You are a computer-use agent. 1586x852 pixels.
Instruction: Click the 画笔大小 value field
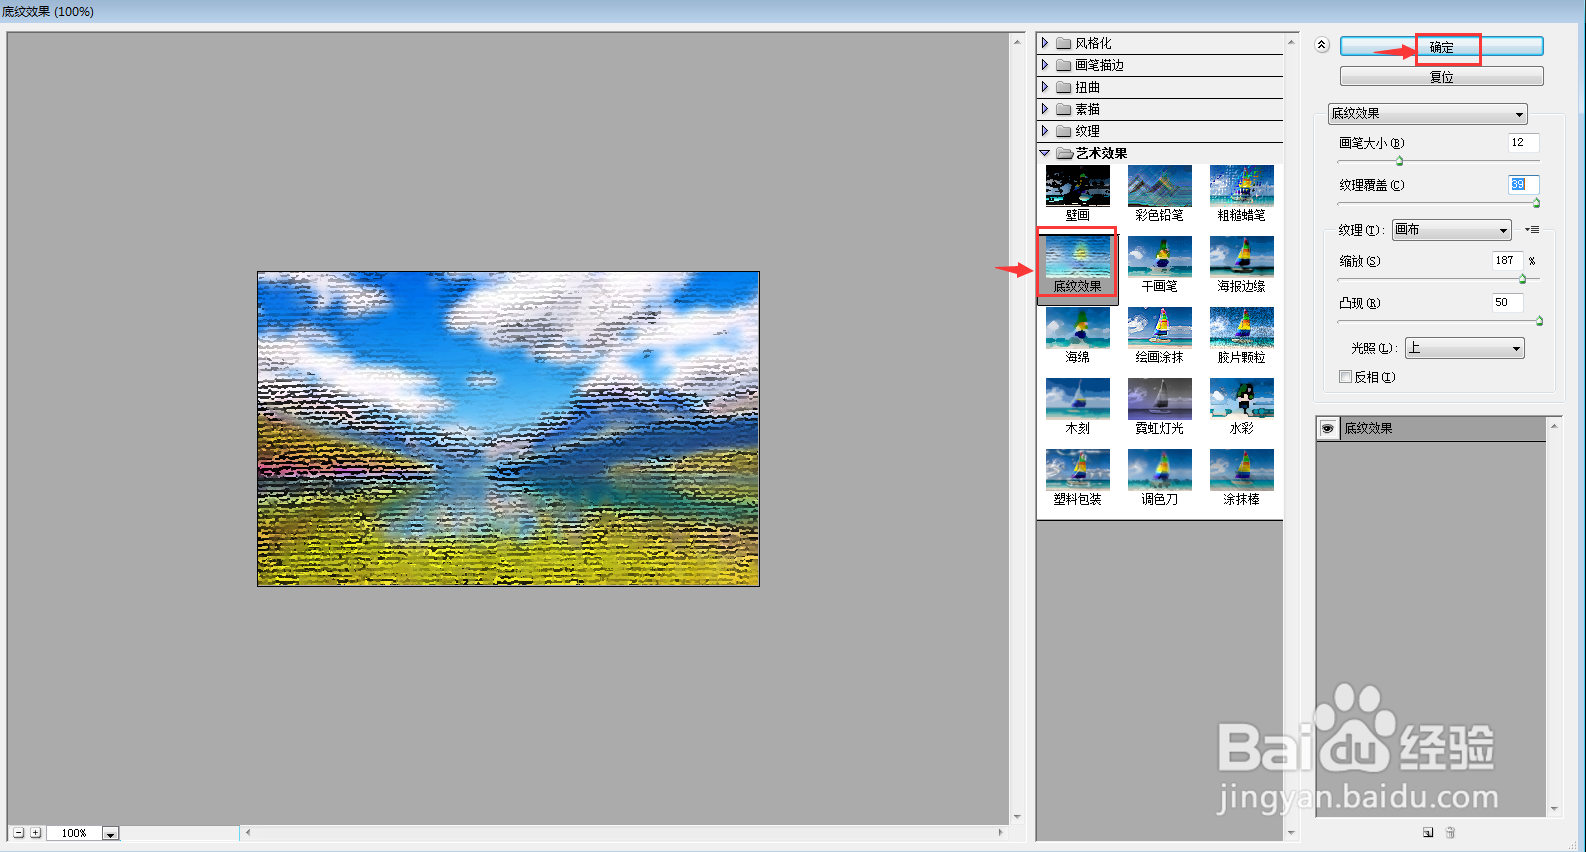click(1523, 143)
